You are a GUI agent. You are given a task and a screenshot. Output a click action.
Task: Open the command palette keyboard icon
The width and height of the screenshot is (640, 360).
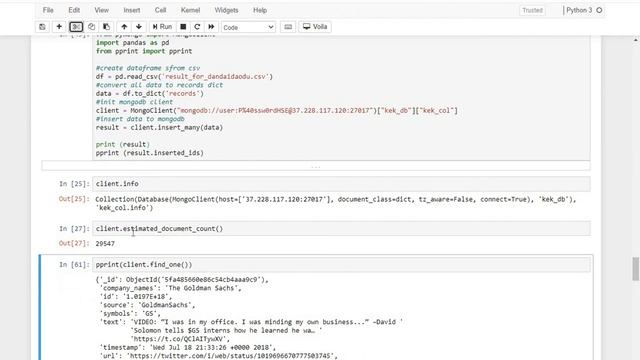pyautogui.click(x=288, y=27)
